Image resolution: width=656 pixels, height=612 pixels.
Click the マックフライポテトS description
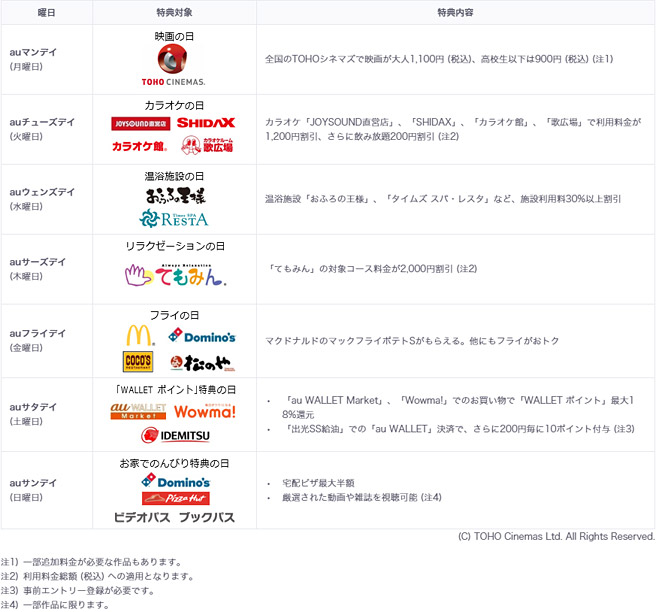tap(412, 341)
